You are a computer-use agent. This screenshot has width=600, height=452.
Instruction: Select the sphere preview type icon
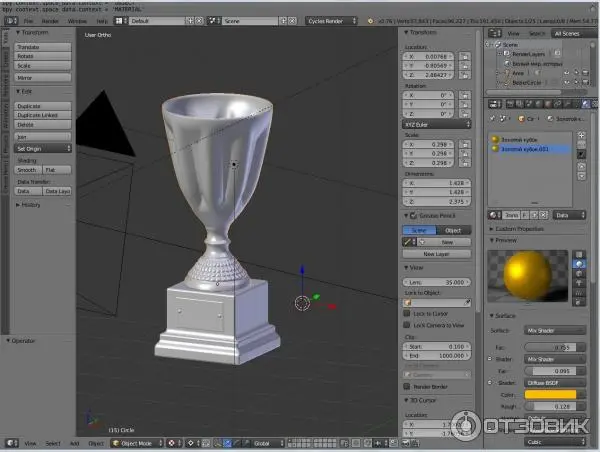[x=579, y=264]
